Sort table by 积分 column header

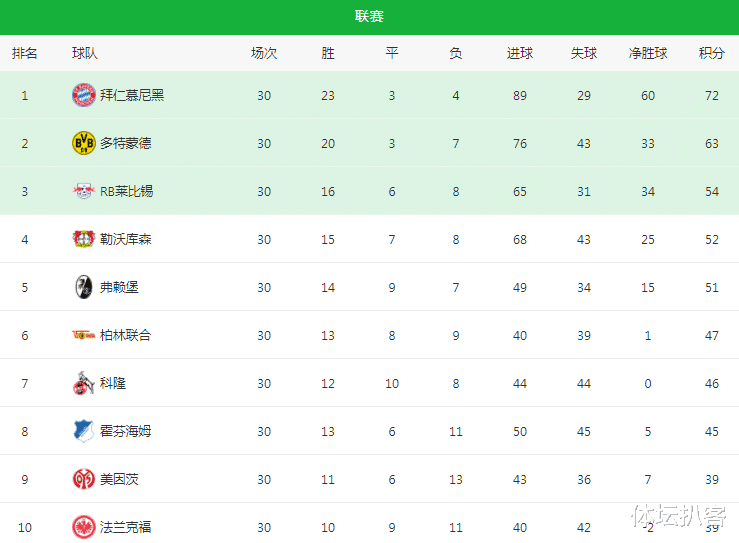[711, 53]
